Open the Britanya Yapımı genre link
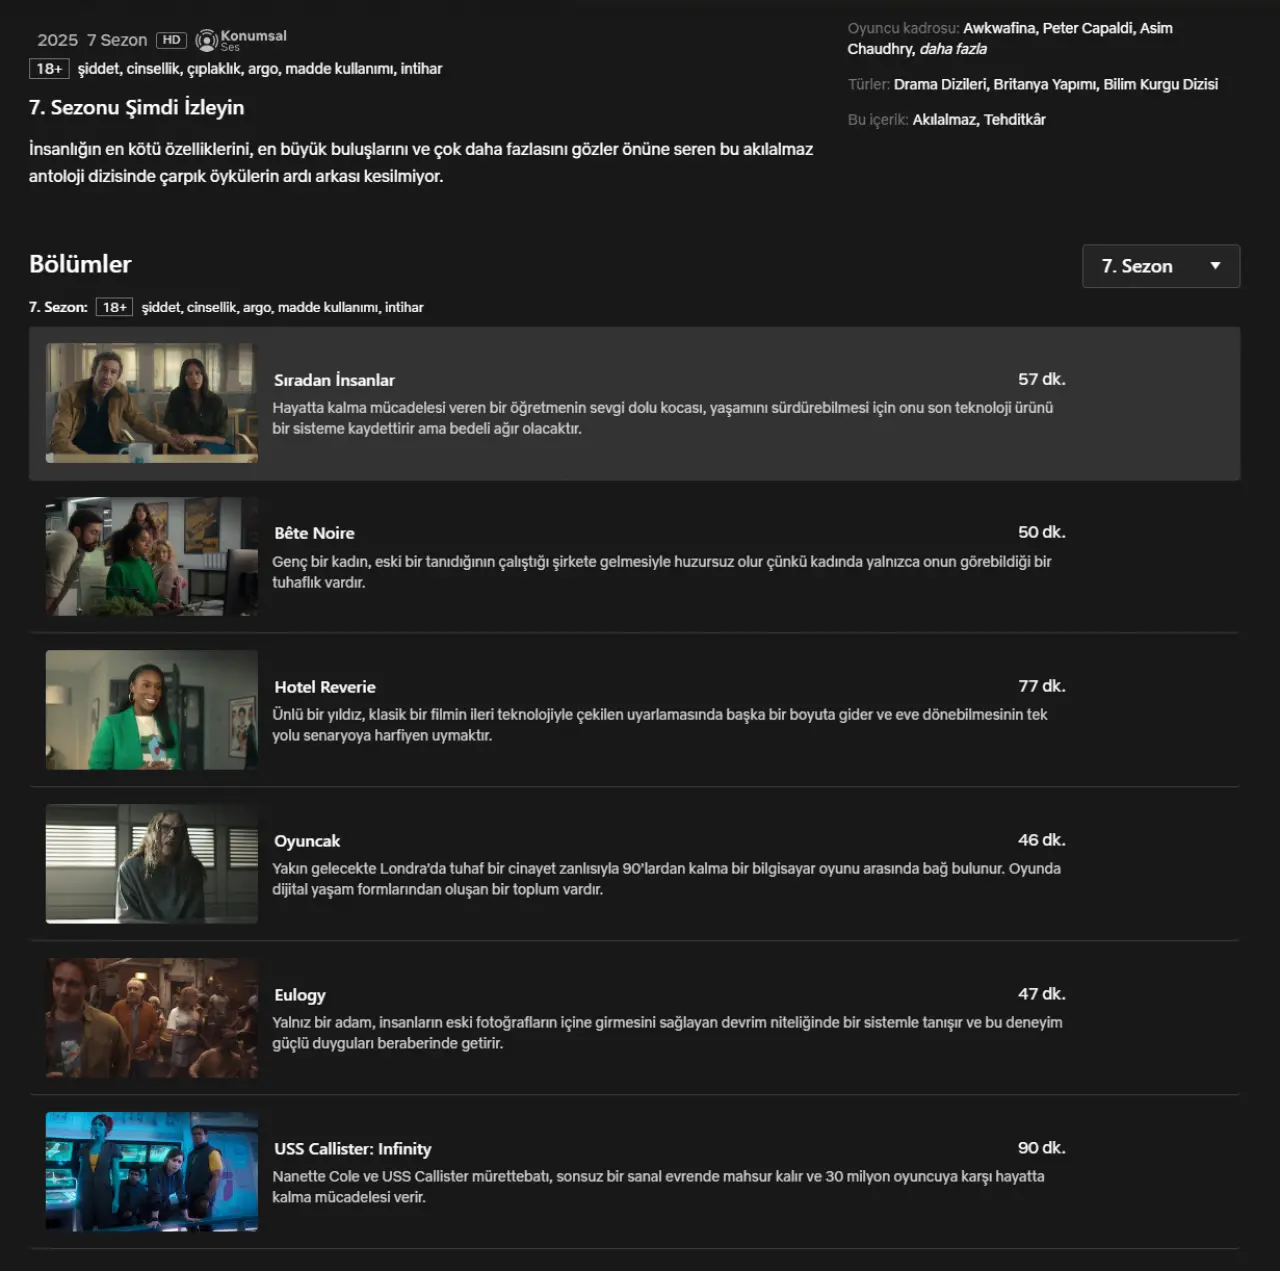This screenshot has height=1271, width=1280. coord(1045,84)
